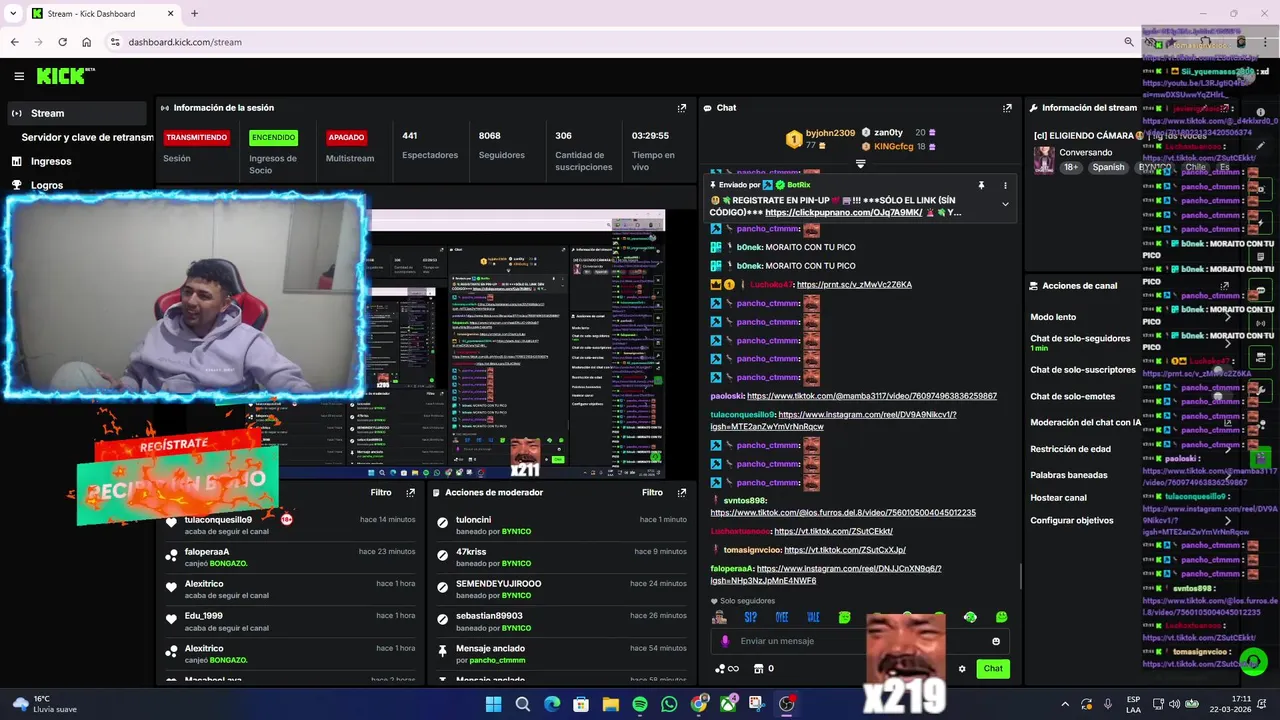Screen dimensions: 1280x720
Task: Go to browser home page
Action: pos(87,42)
